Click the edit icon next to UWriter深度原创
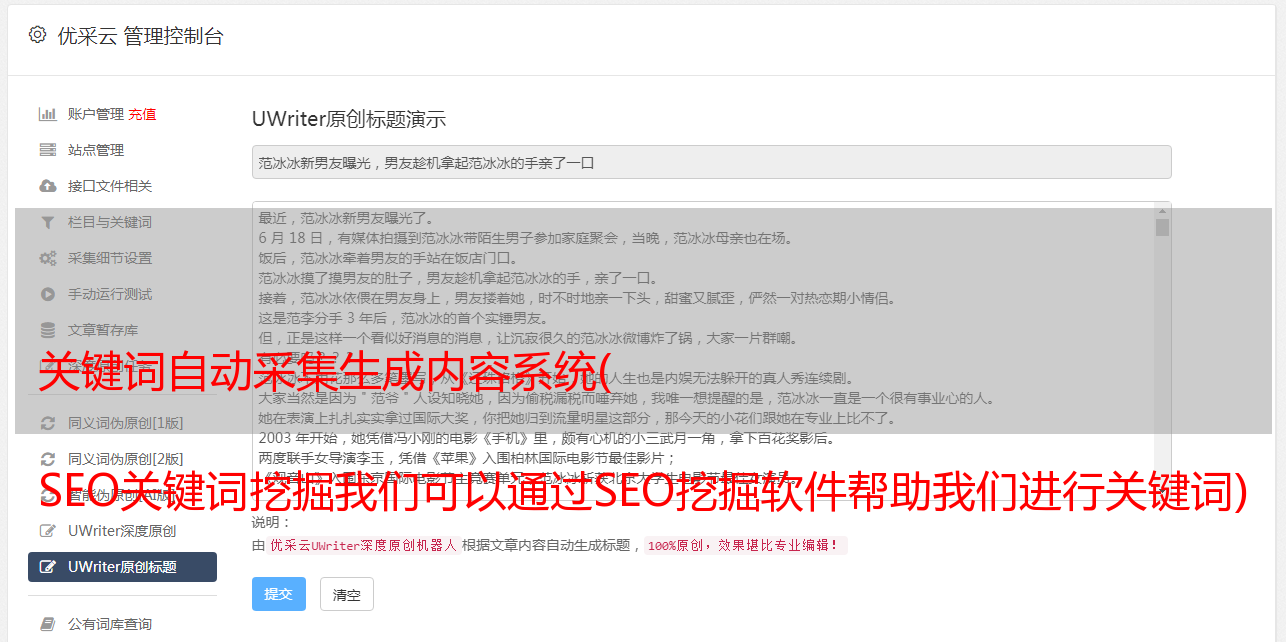This screenshot has height=642, width=1286. click(47, 531)
